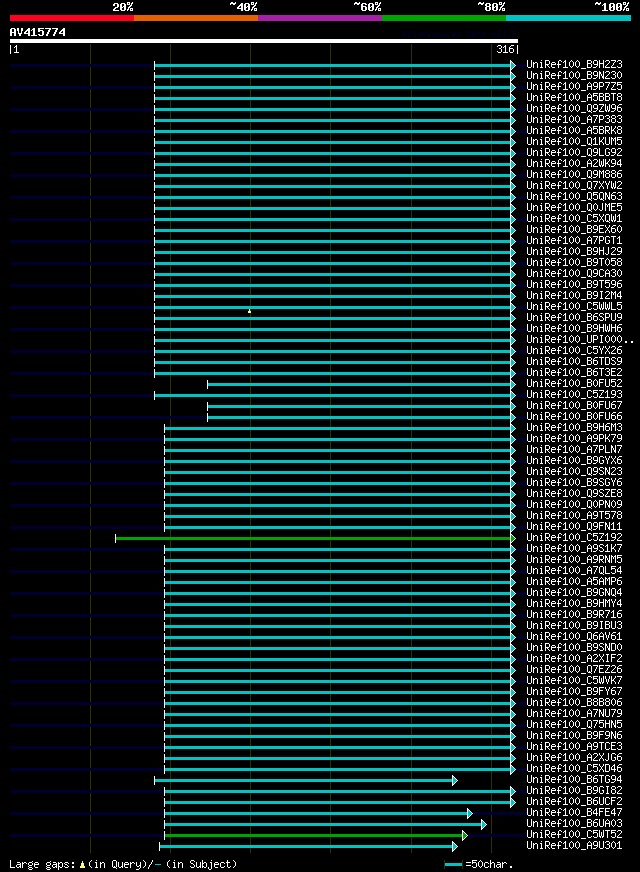Click UniRef100_A9S1K7 label
640x872 pixels.
(x=574, y=549)
